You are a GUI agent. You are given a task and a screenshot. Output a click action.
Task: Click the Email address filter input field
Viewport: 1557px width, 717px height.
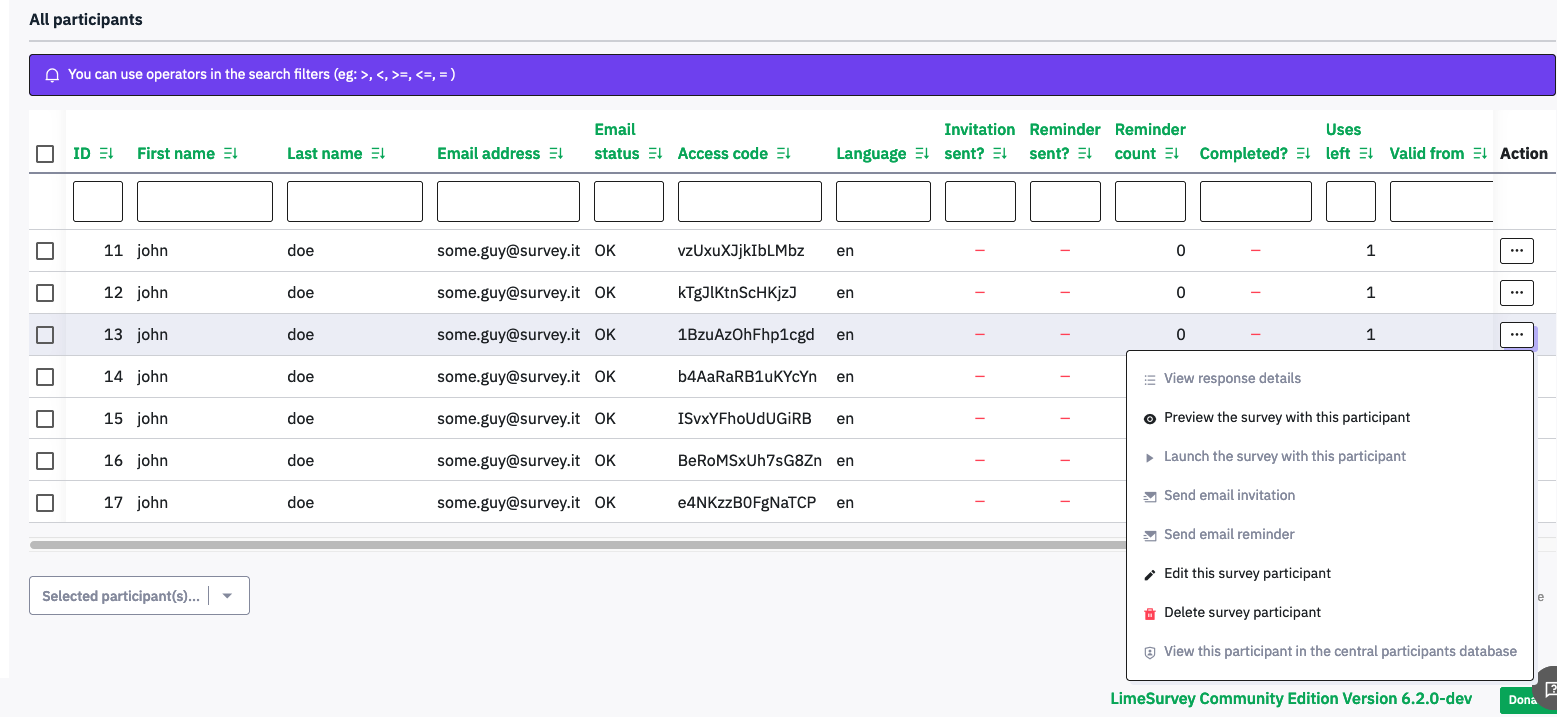pos(508,201)
